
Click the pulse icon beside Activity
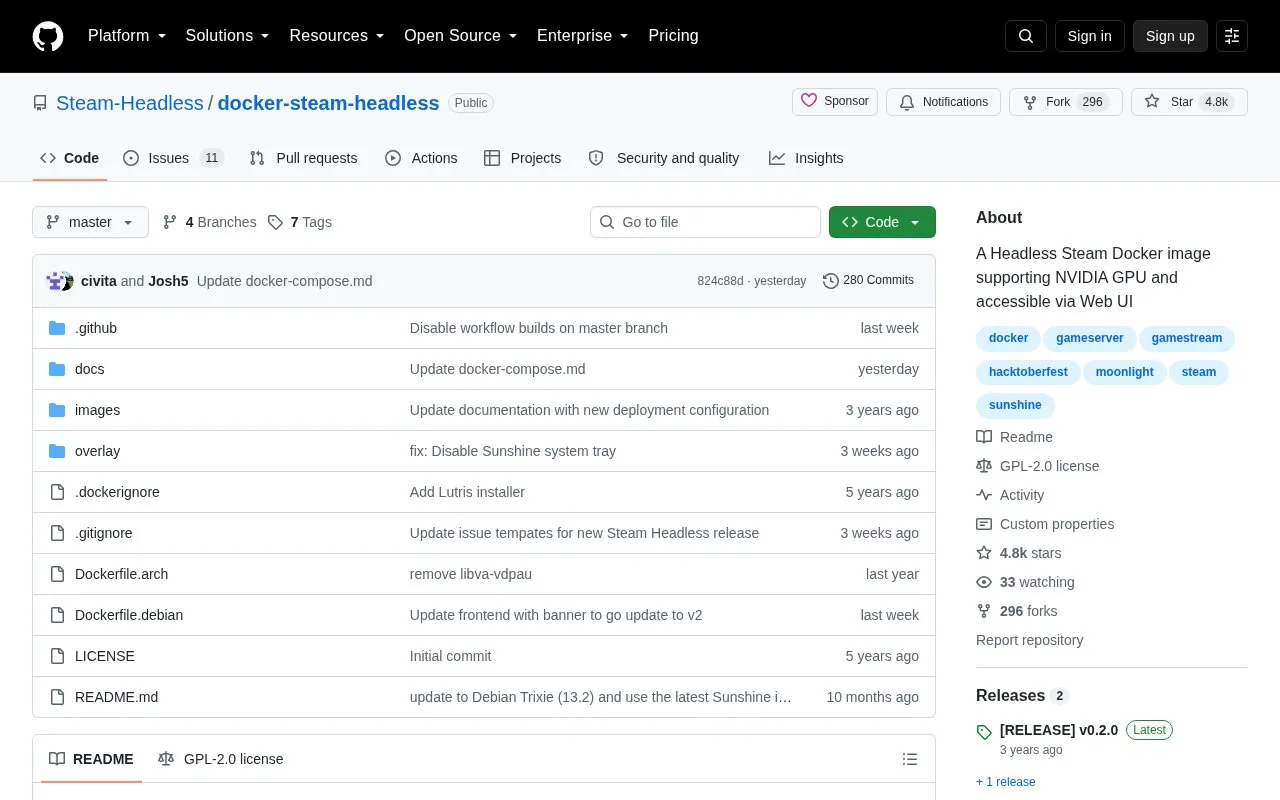click(984, 495)
